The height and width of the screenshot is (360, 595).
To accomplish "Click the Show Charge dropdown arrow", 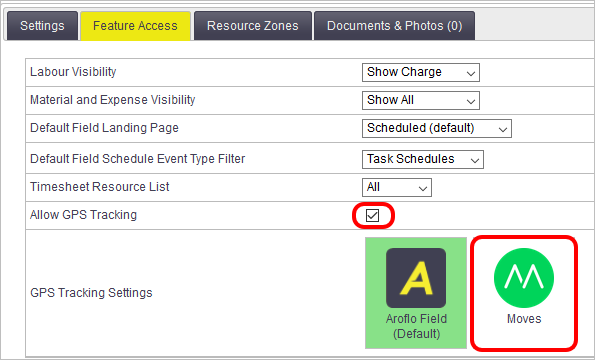I will click(x=471, y=73).
